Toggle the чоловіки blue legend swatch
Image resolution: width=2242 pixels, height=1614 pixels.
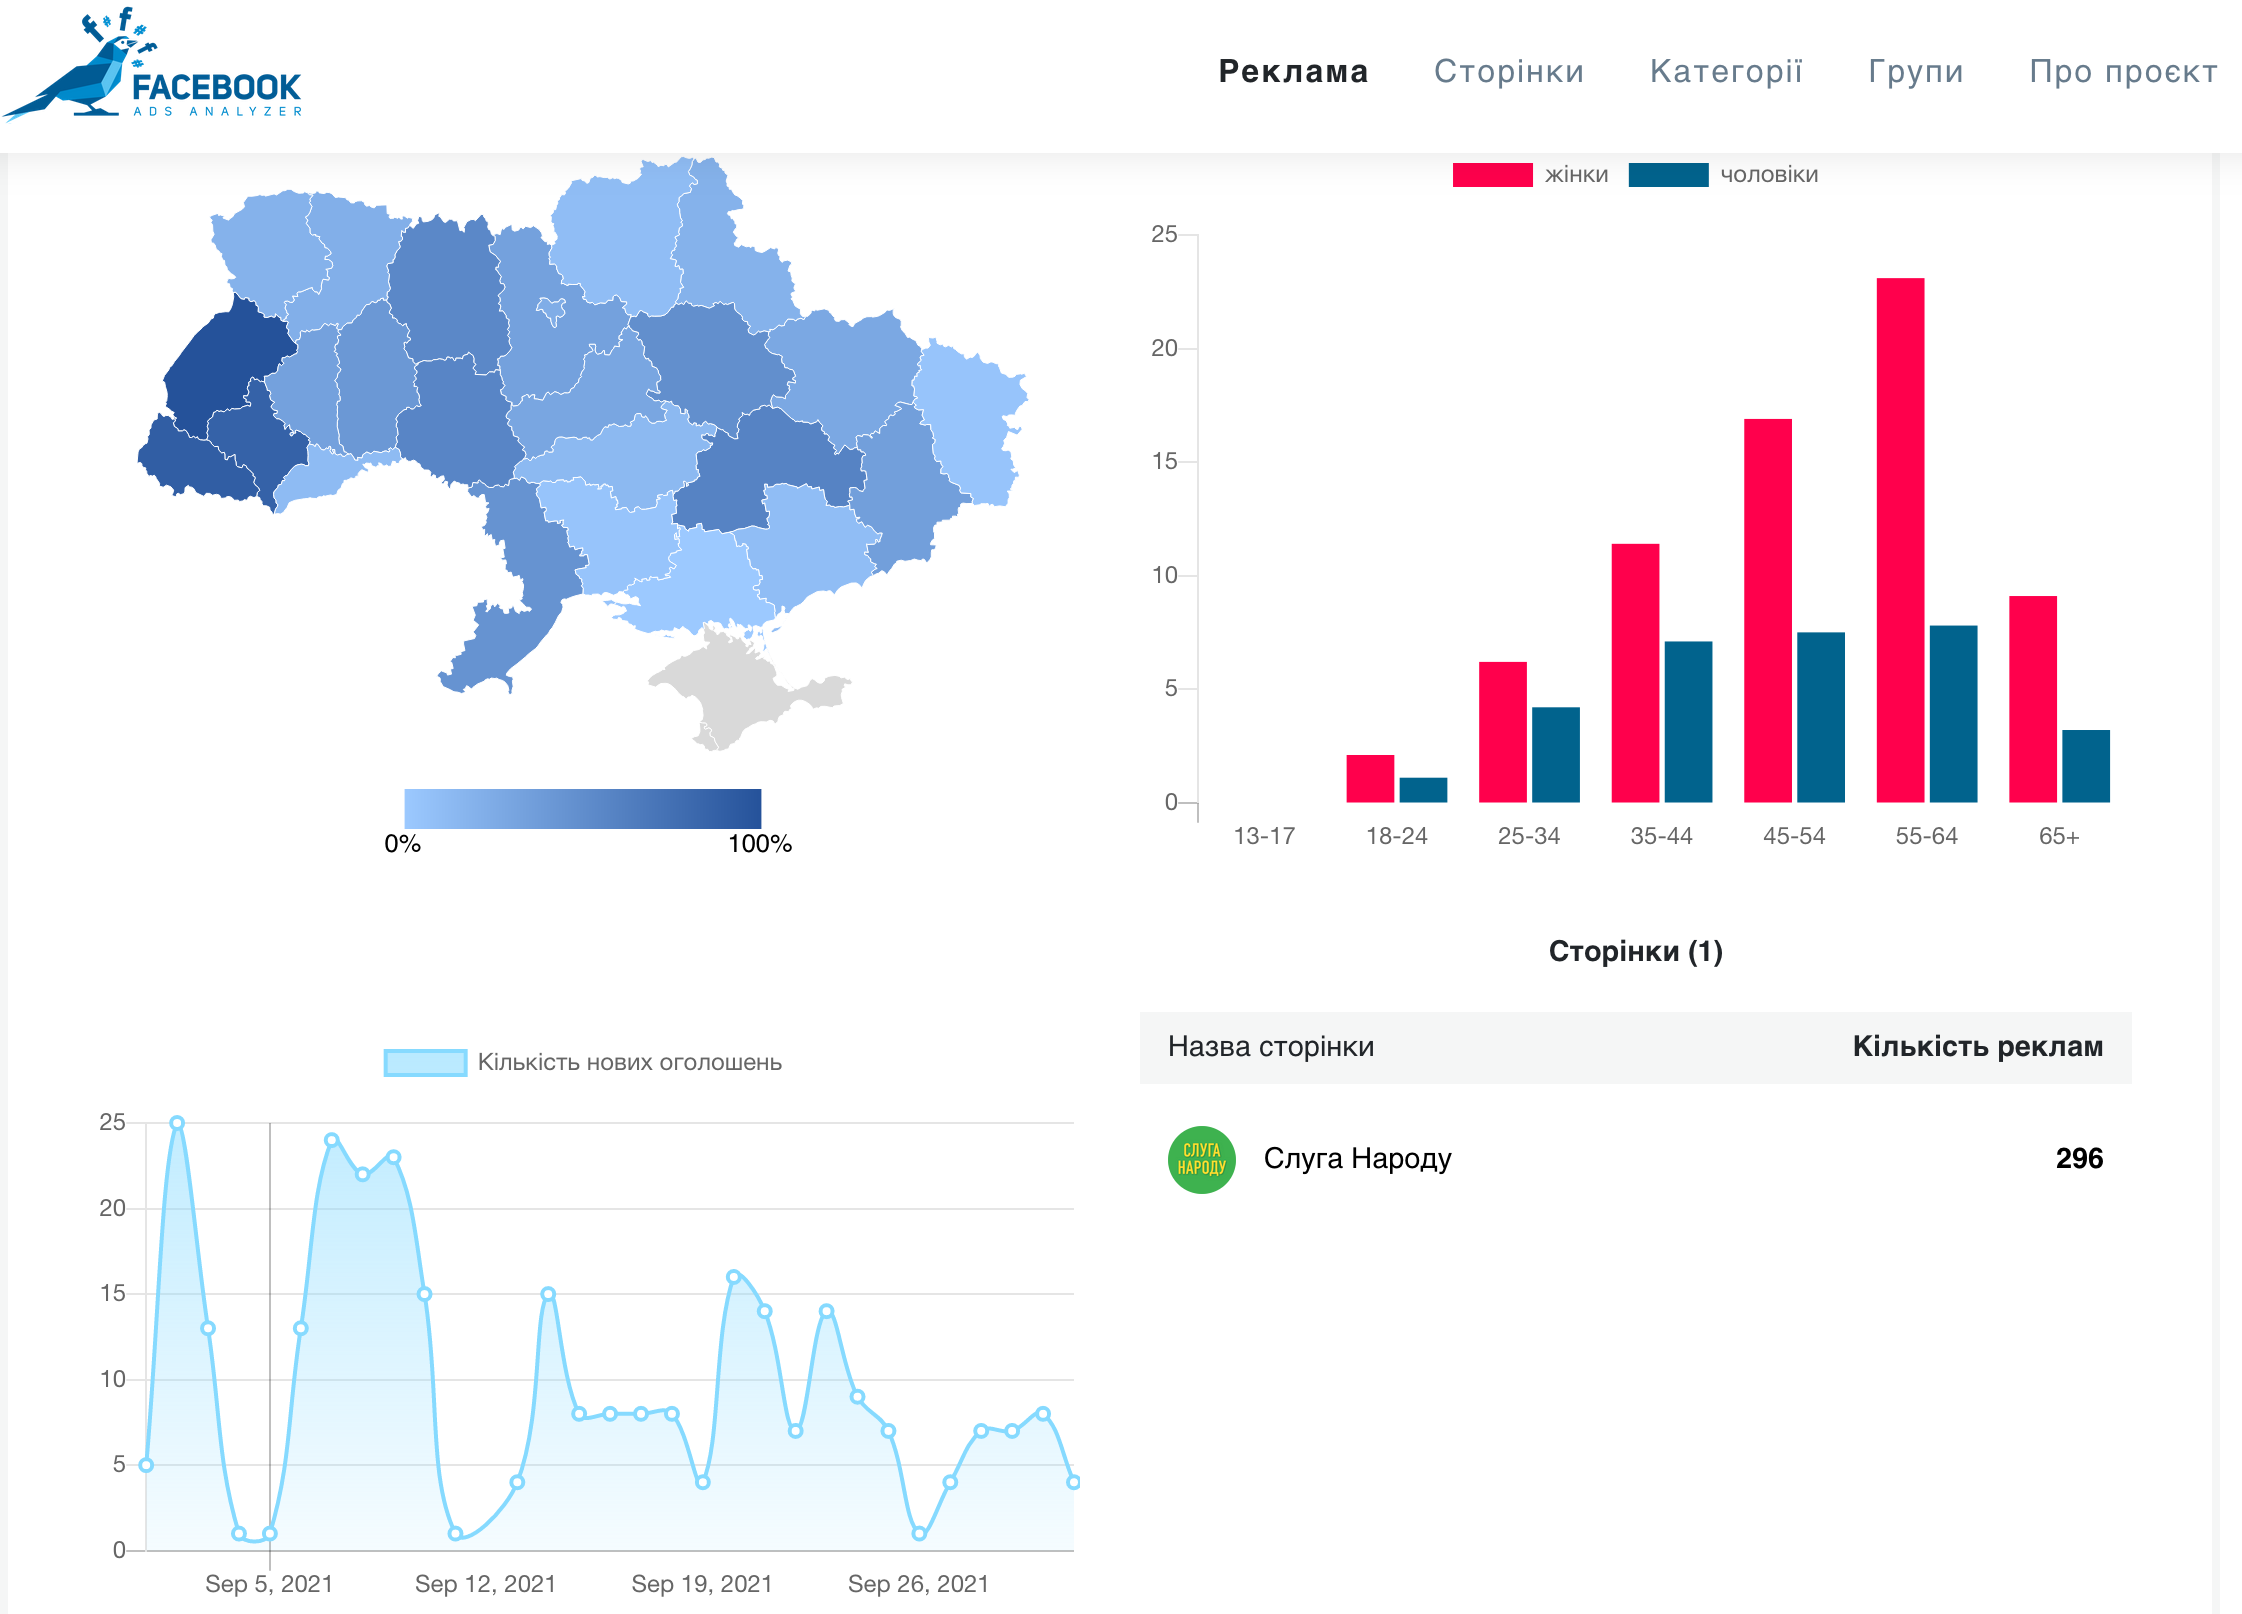pyautogui.click(x=1667, y=175)
